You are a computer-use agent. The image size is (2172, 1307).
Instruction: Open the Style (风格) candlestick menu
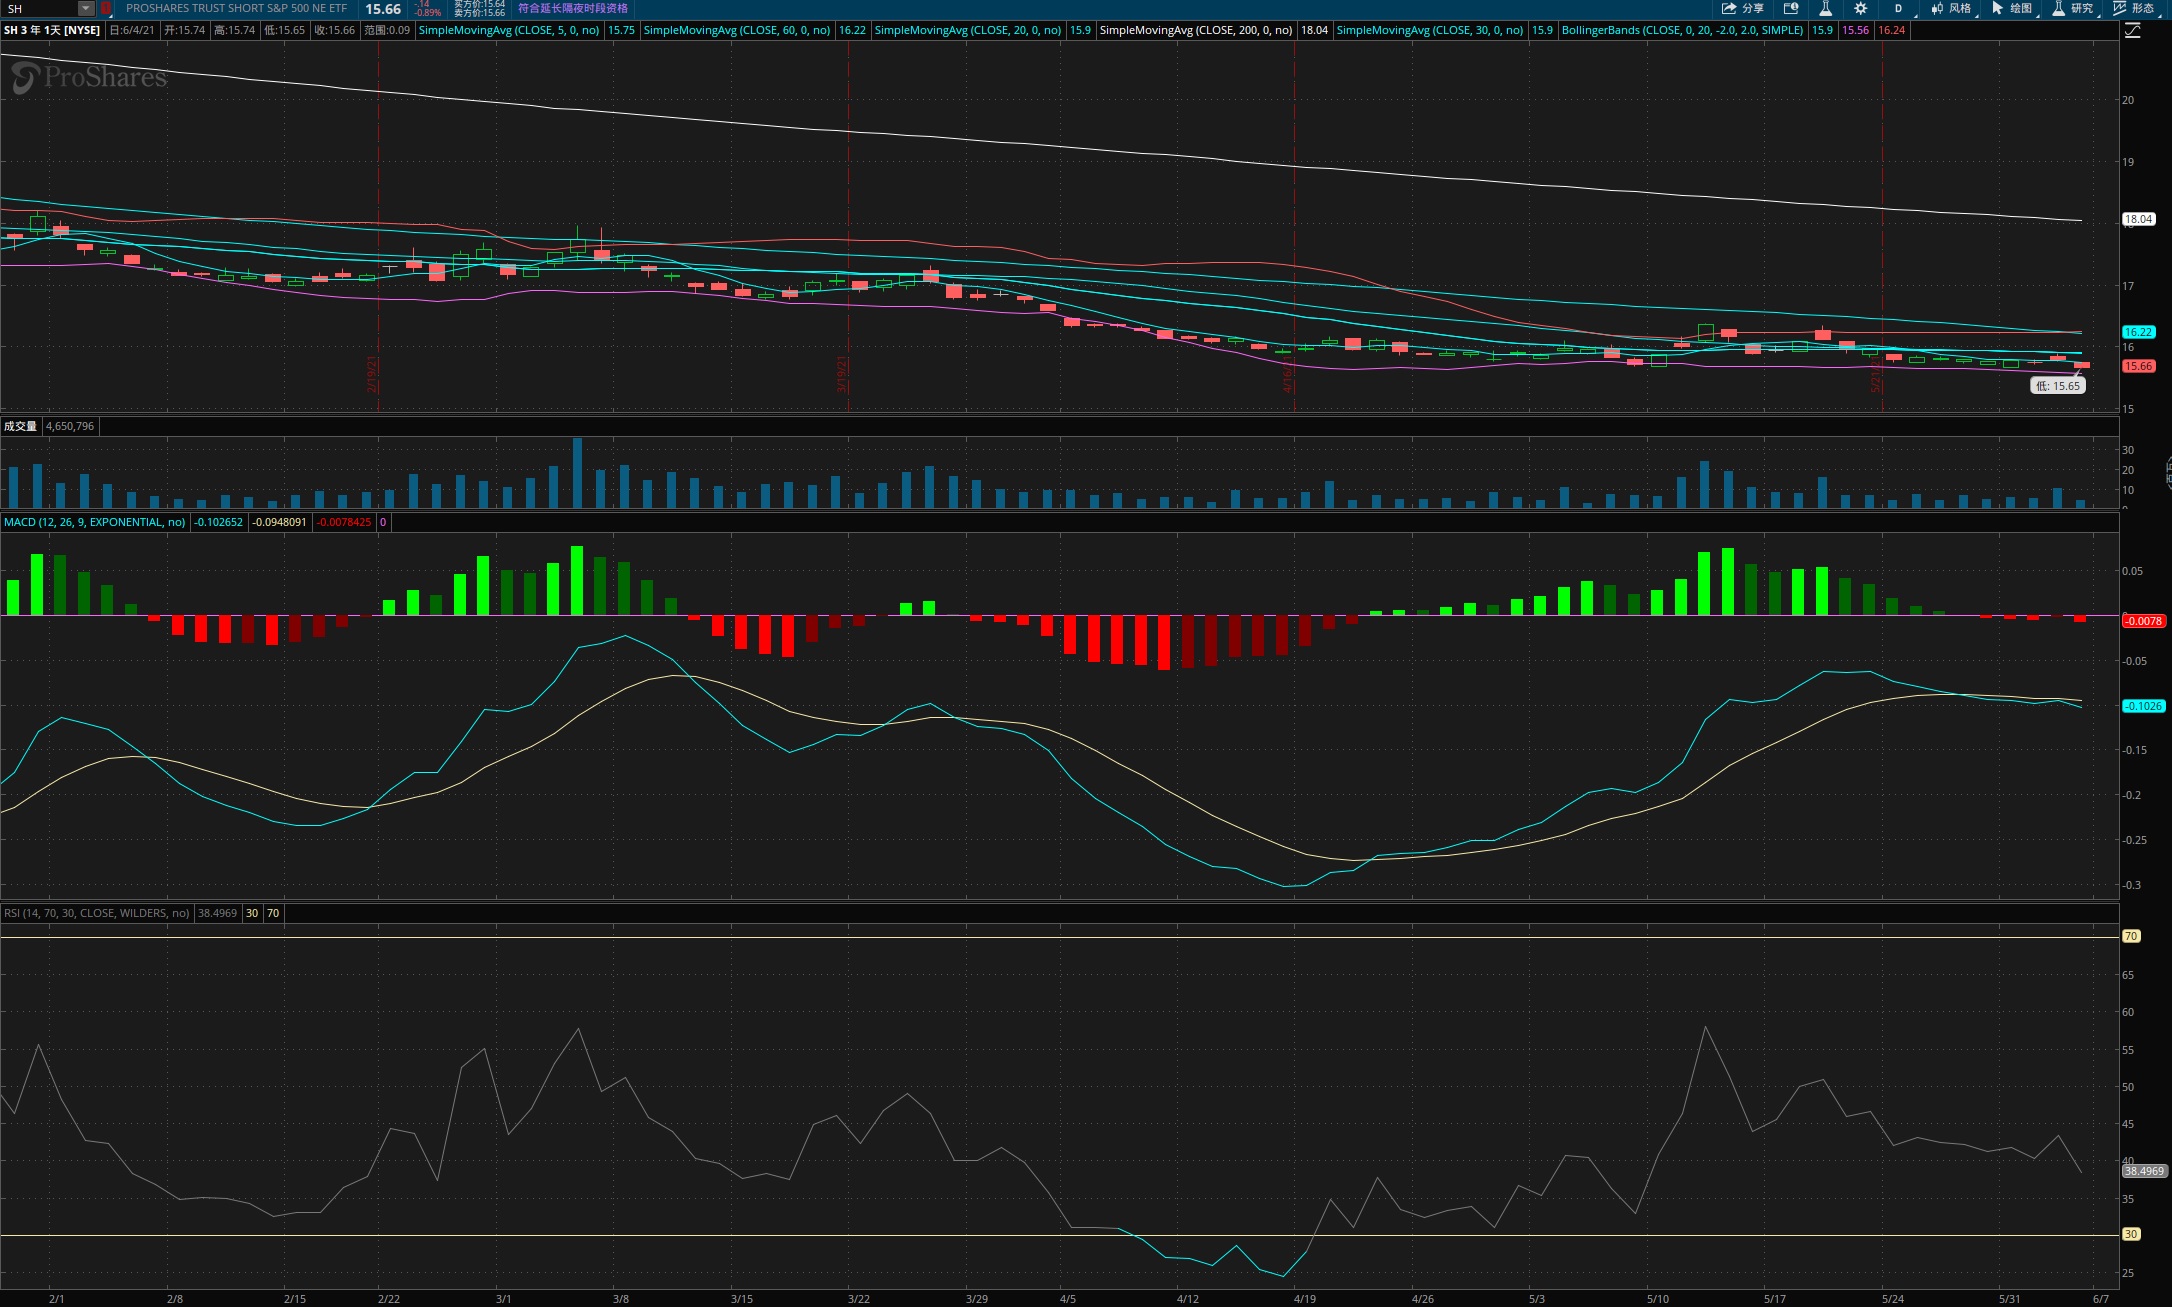coord(1951,8)
